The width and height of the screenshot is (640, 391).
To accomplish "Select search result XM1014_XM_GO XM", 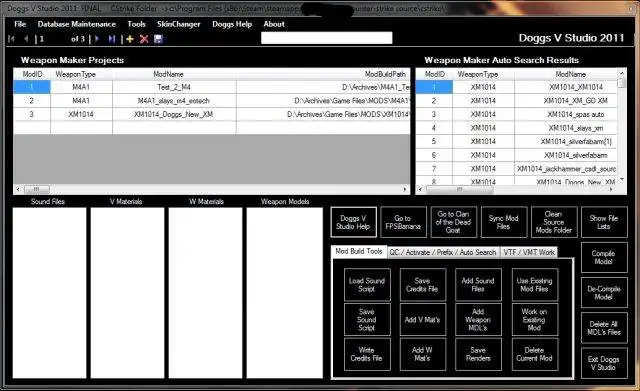I will [516, 100].
